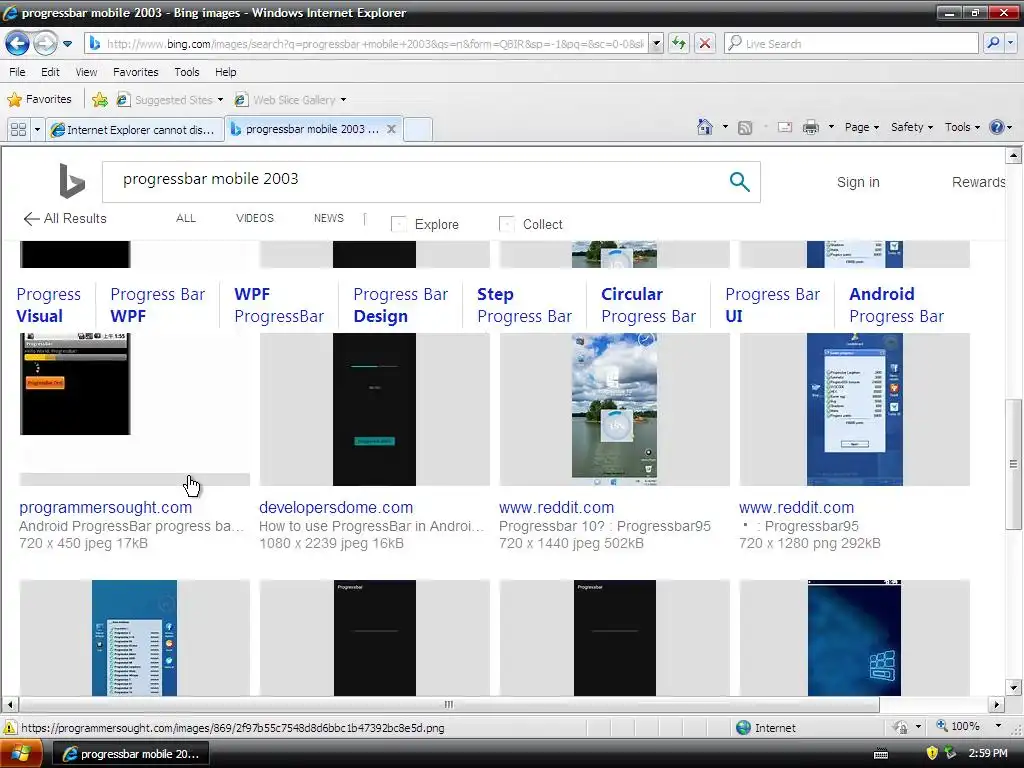Click the Live Search magnifier button
The height and width of the screenshot is (768, 1024).
(993, 44)
